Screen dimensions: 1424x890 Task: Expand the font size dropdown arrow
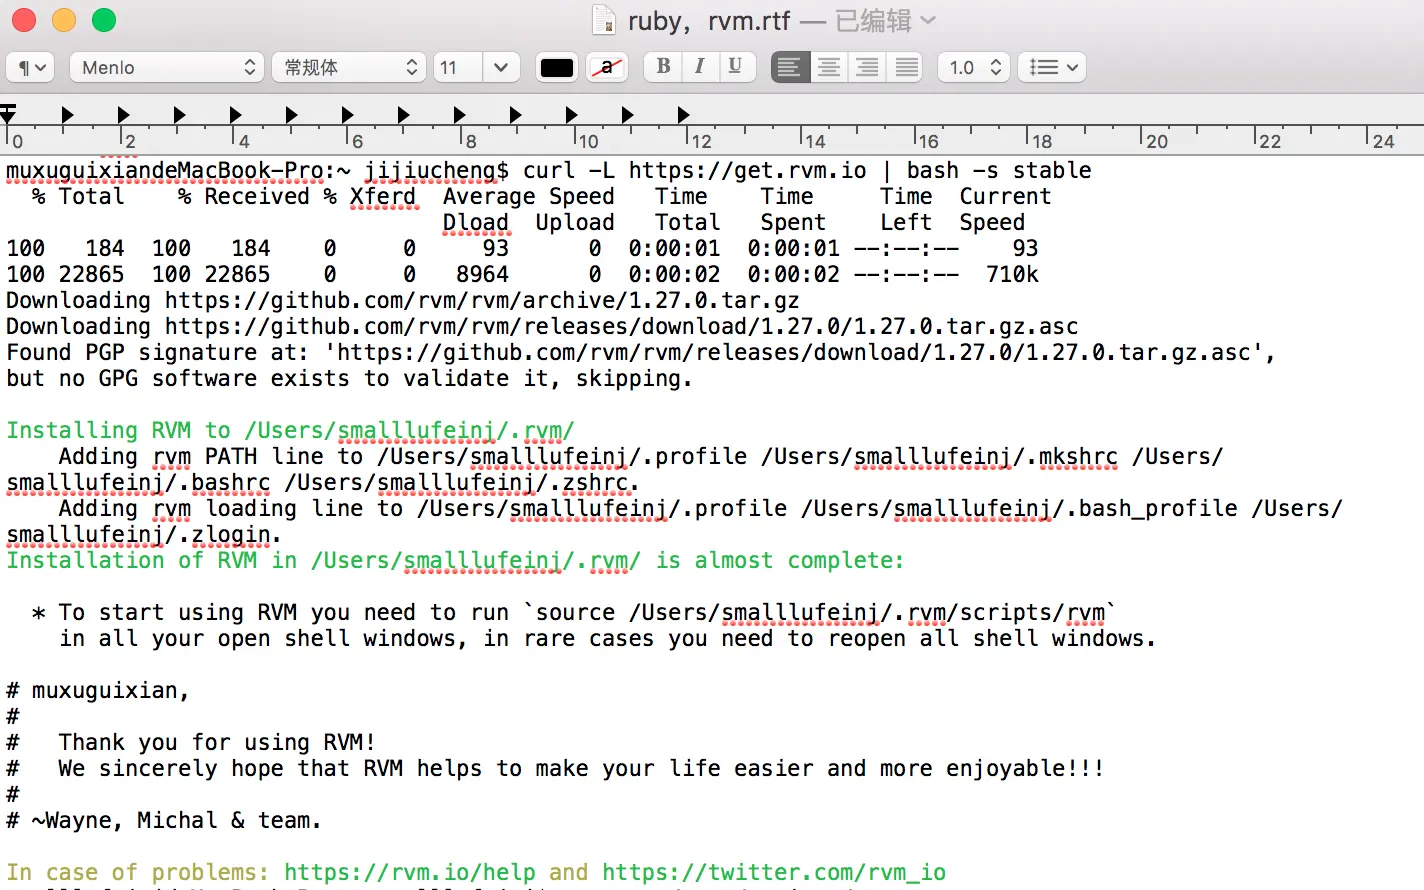[x=501, y=67]
